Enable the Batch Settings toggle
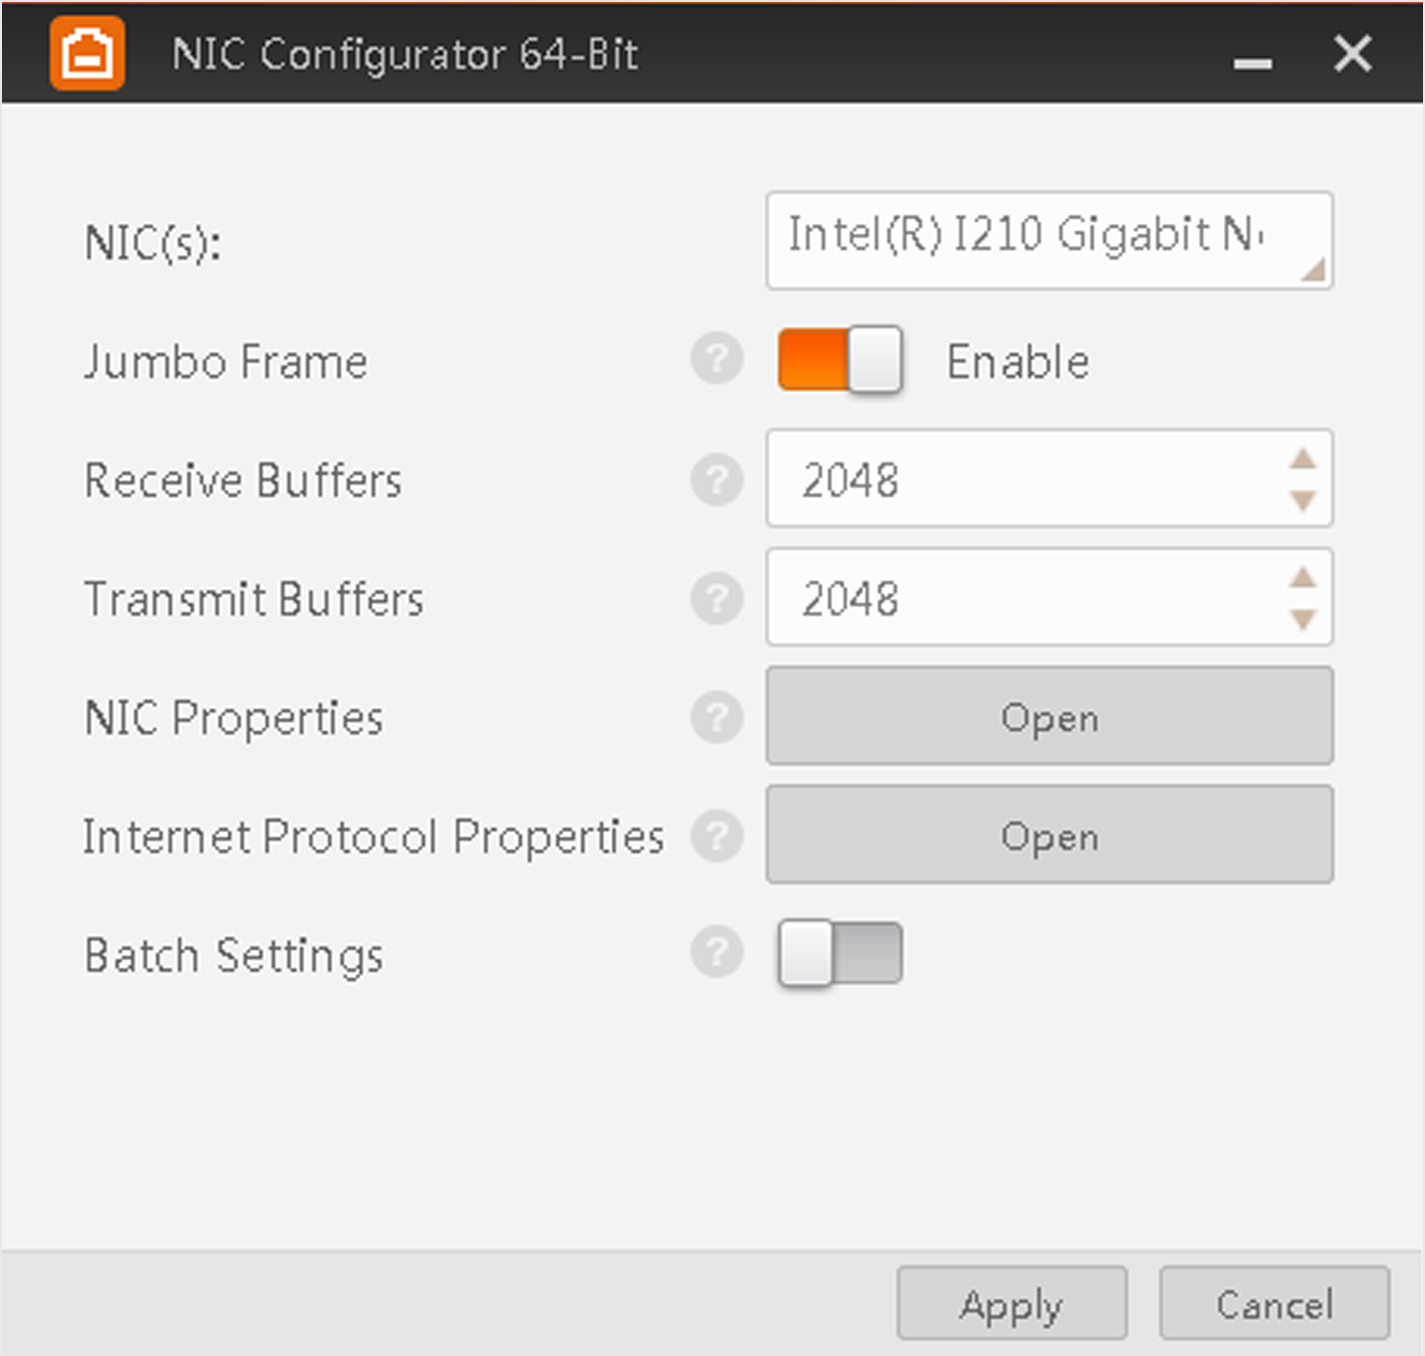 tap(840, 954)
